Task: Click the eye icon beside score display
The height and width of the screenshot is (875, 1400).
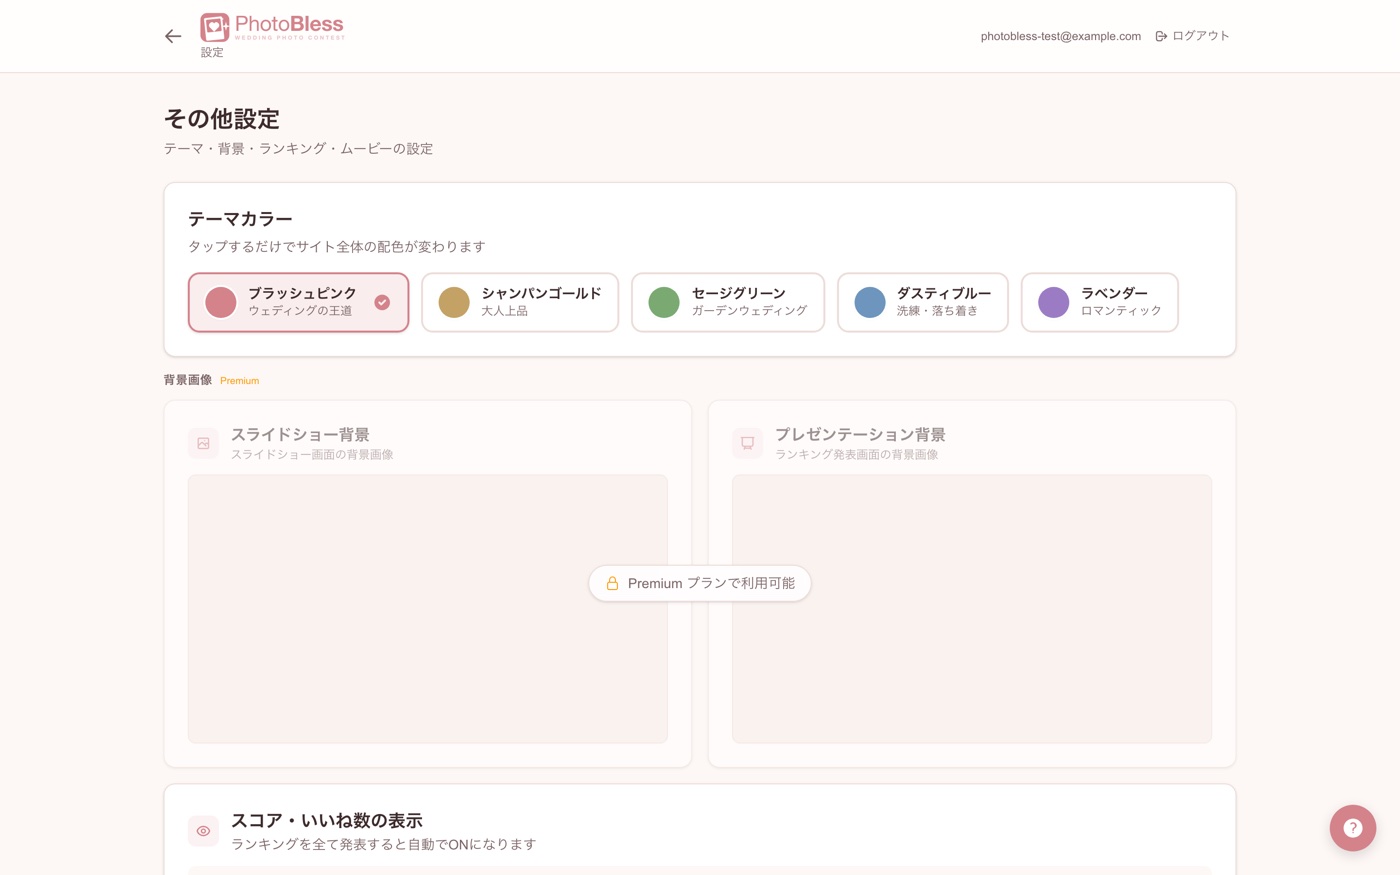Action: pos(203,831)
